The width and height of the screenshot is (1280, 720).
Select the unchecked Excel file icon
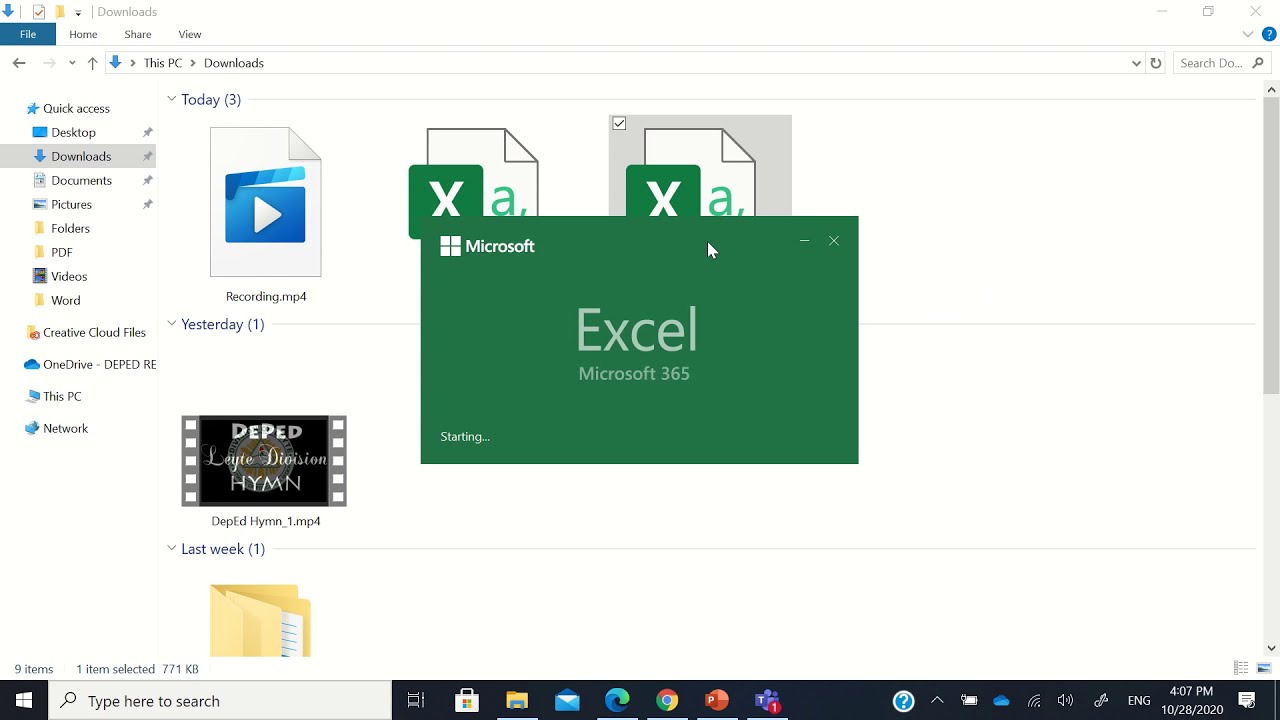point(474,172)
